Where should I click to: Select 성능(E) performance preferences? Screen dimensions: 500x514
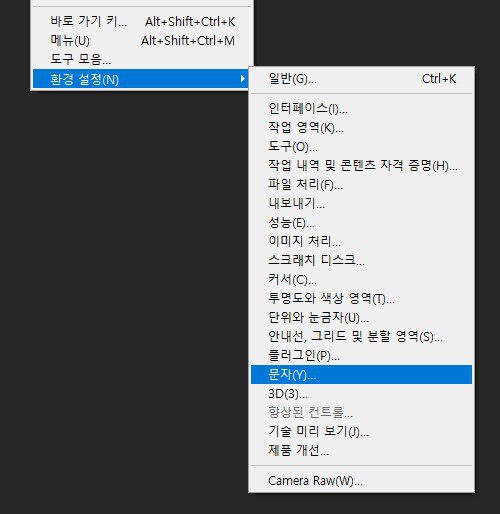pyautogui.click(x=361, y=222)
